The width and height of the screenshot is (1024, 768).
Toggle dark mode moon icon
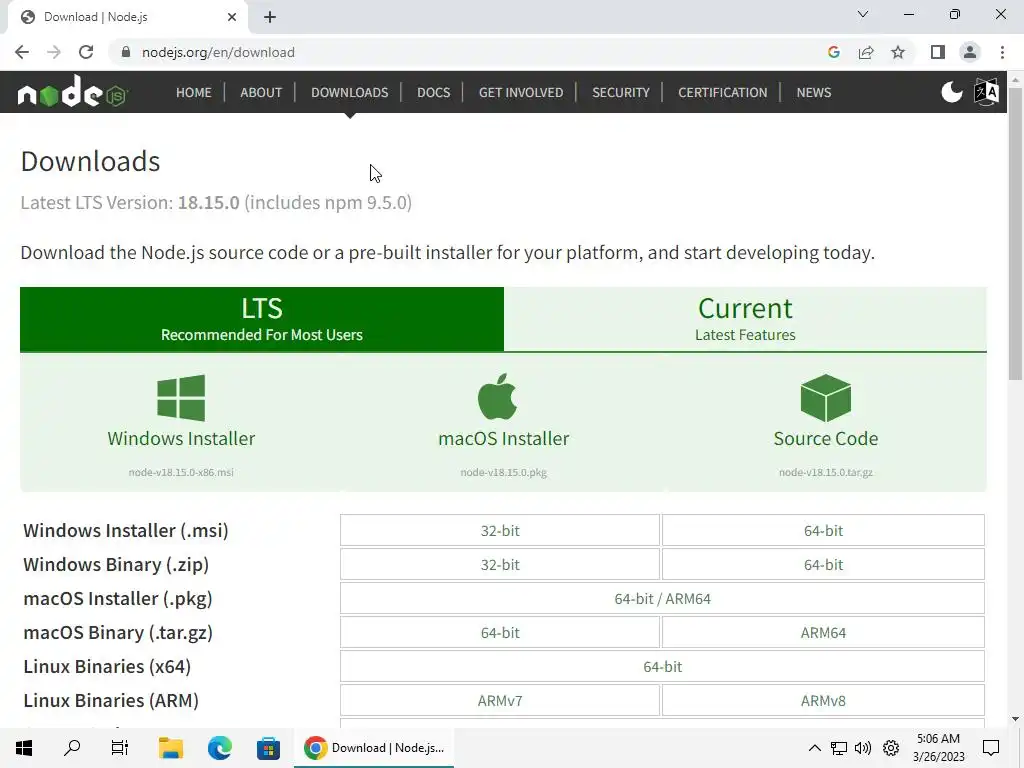(x=952, y=92)
